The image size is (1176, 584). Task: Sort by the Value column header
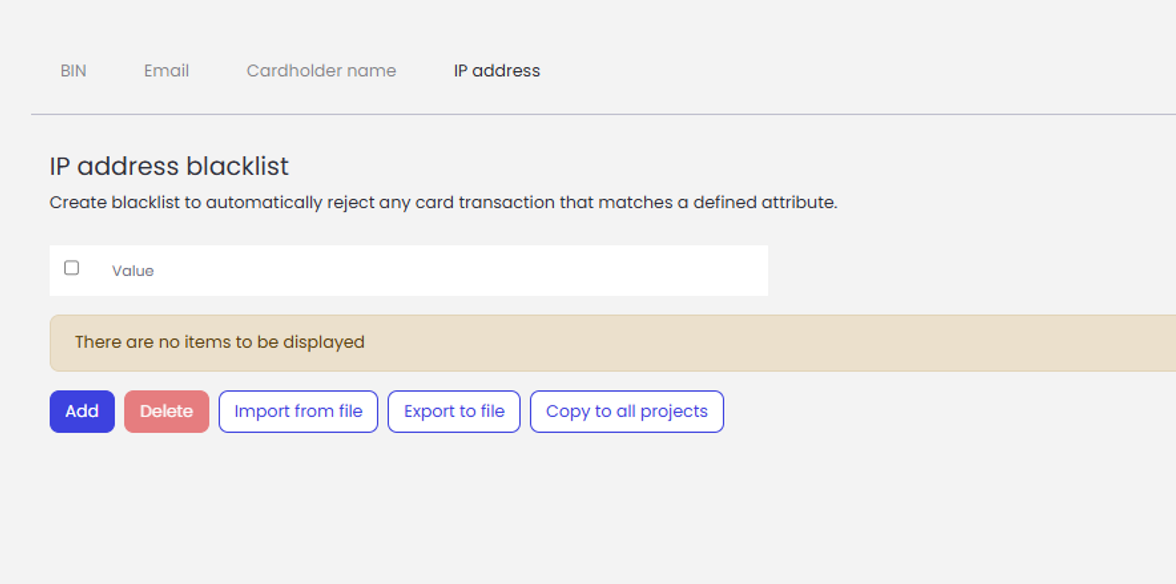pyautogui.click(x=133, y=271)
